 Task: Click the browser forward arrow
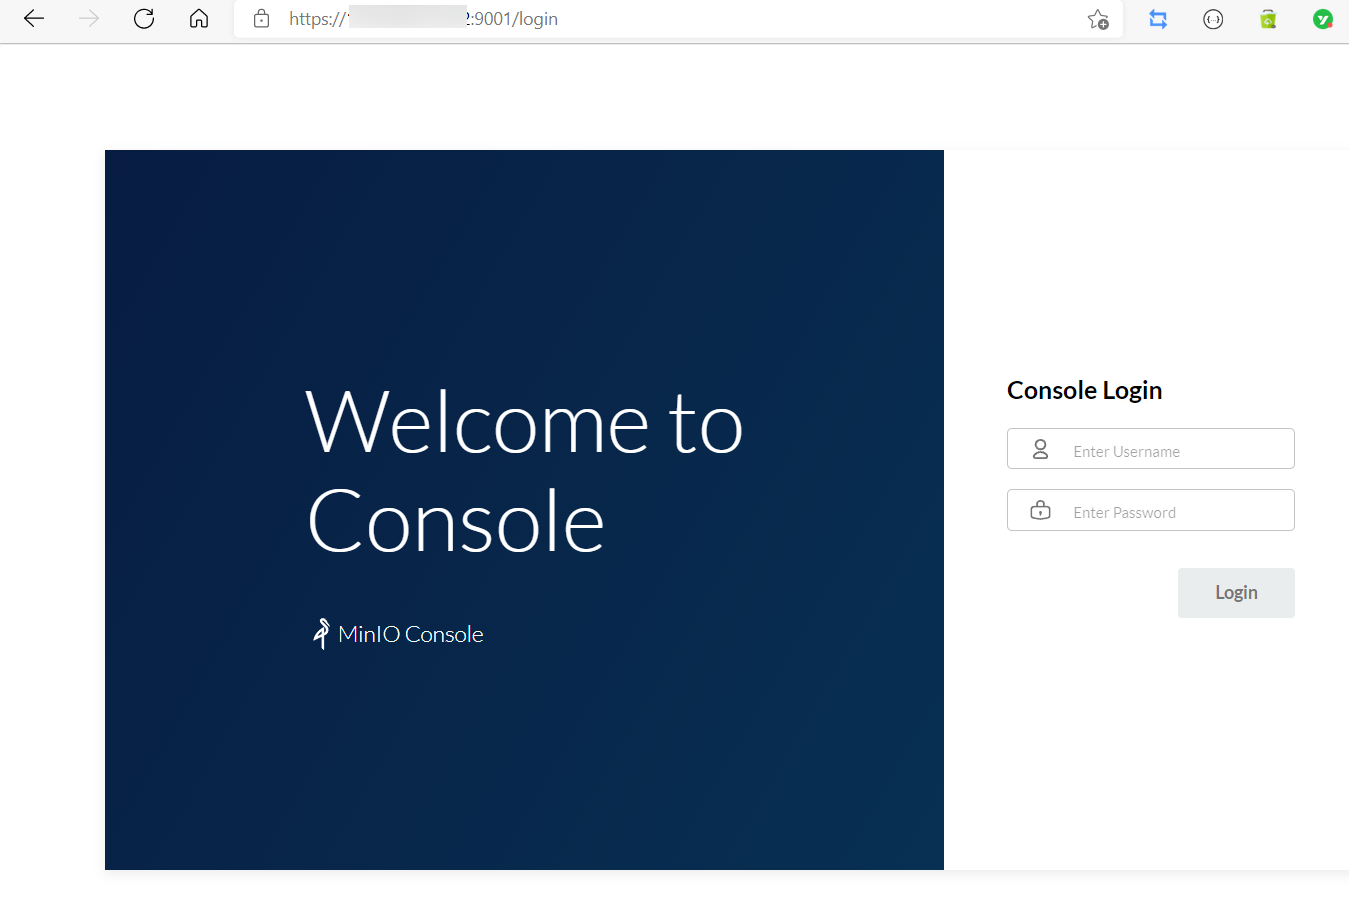click(89, 19)
